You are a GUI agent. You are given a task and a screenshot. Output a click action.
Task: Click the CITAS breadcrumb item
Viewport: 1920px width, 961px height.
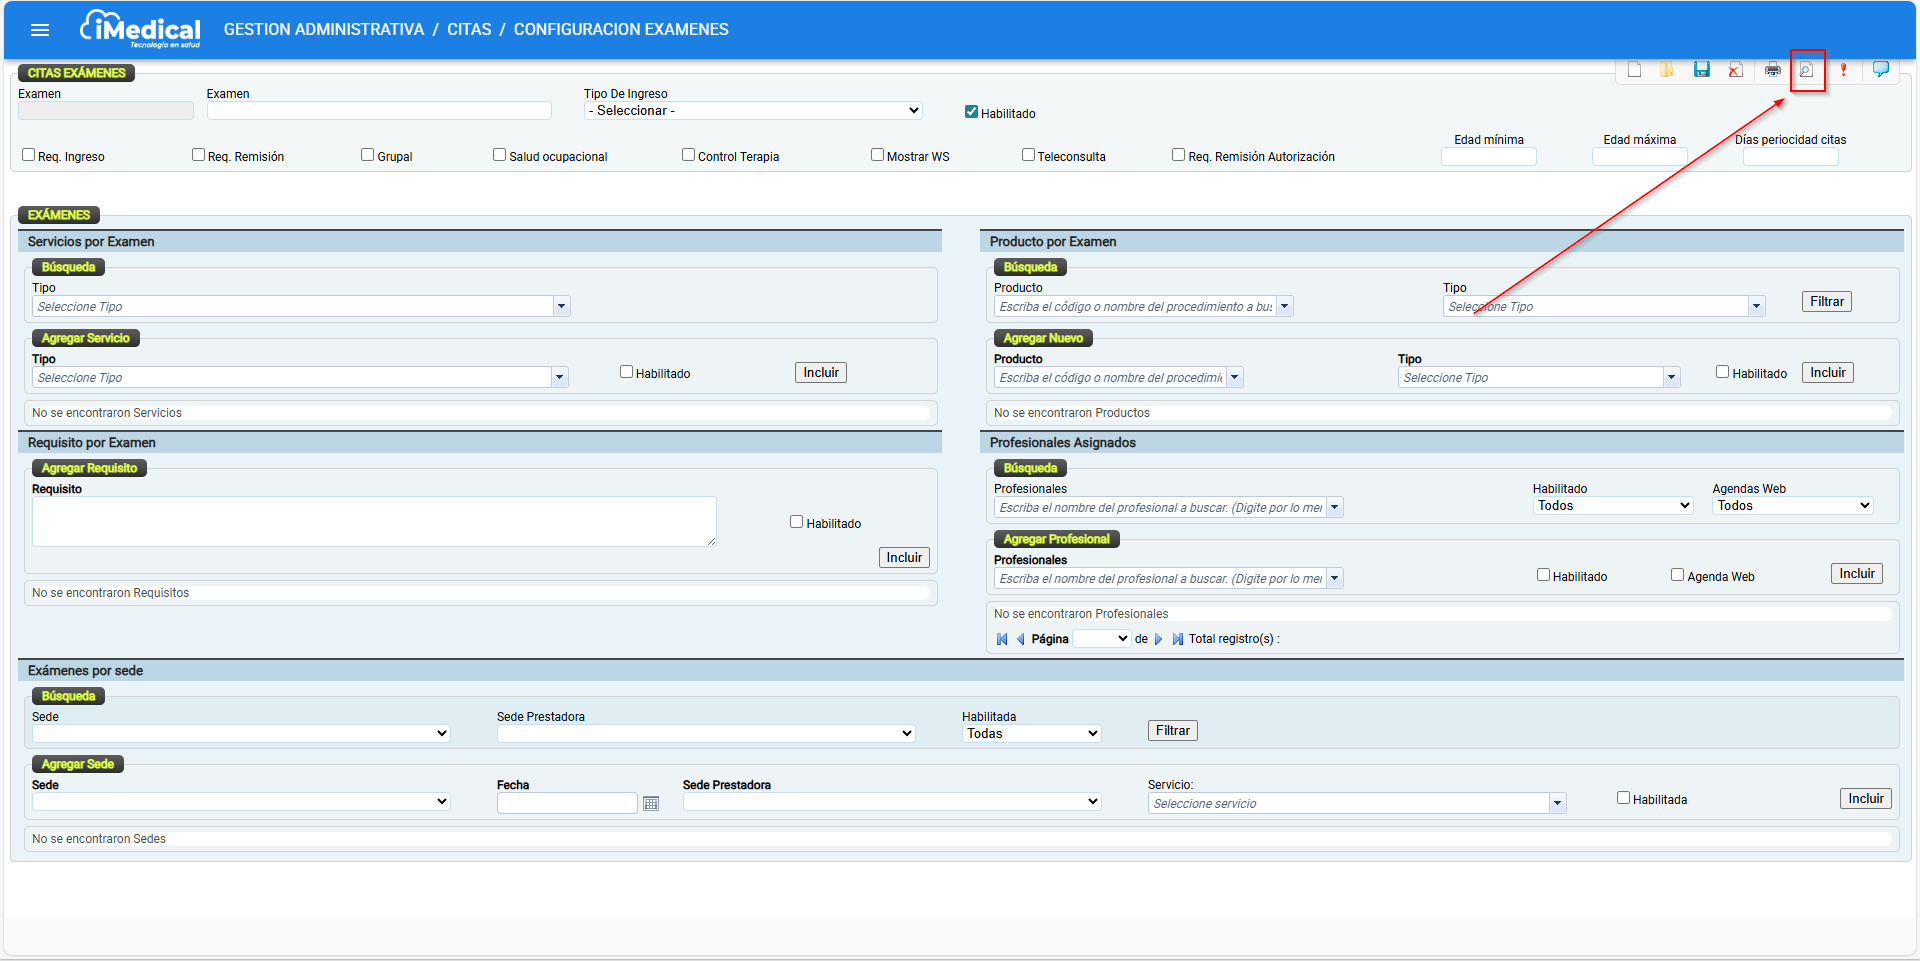pyautogui.click(x=469, y=30)
